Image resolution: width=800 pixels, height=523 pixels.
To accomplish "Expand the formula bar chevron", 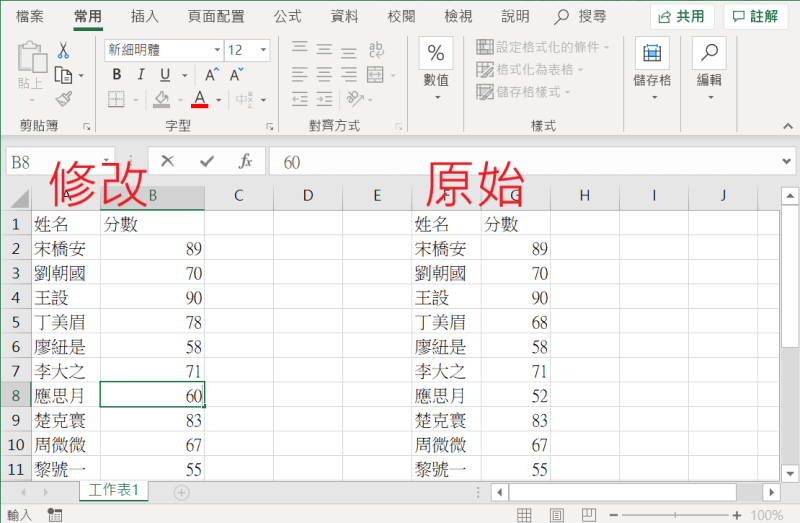I will click(x=786, y=162).
